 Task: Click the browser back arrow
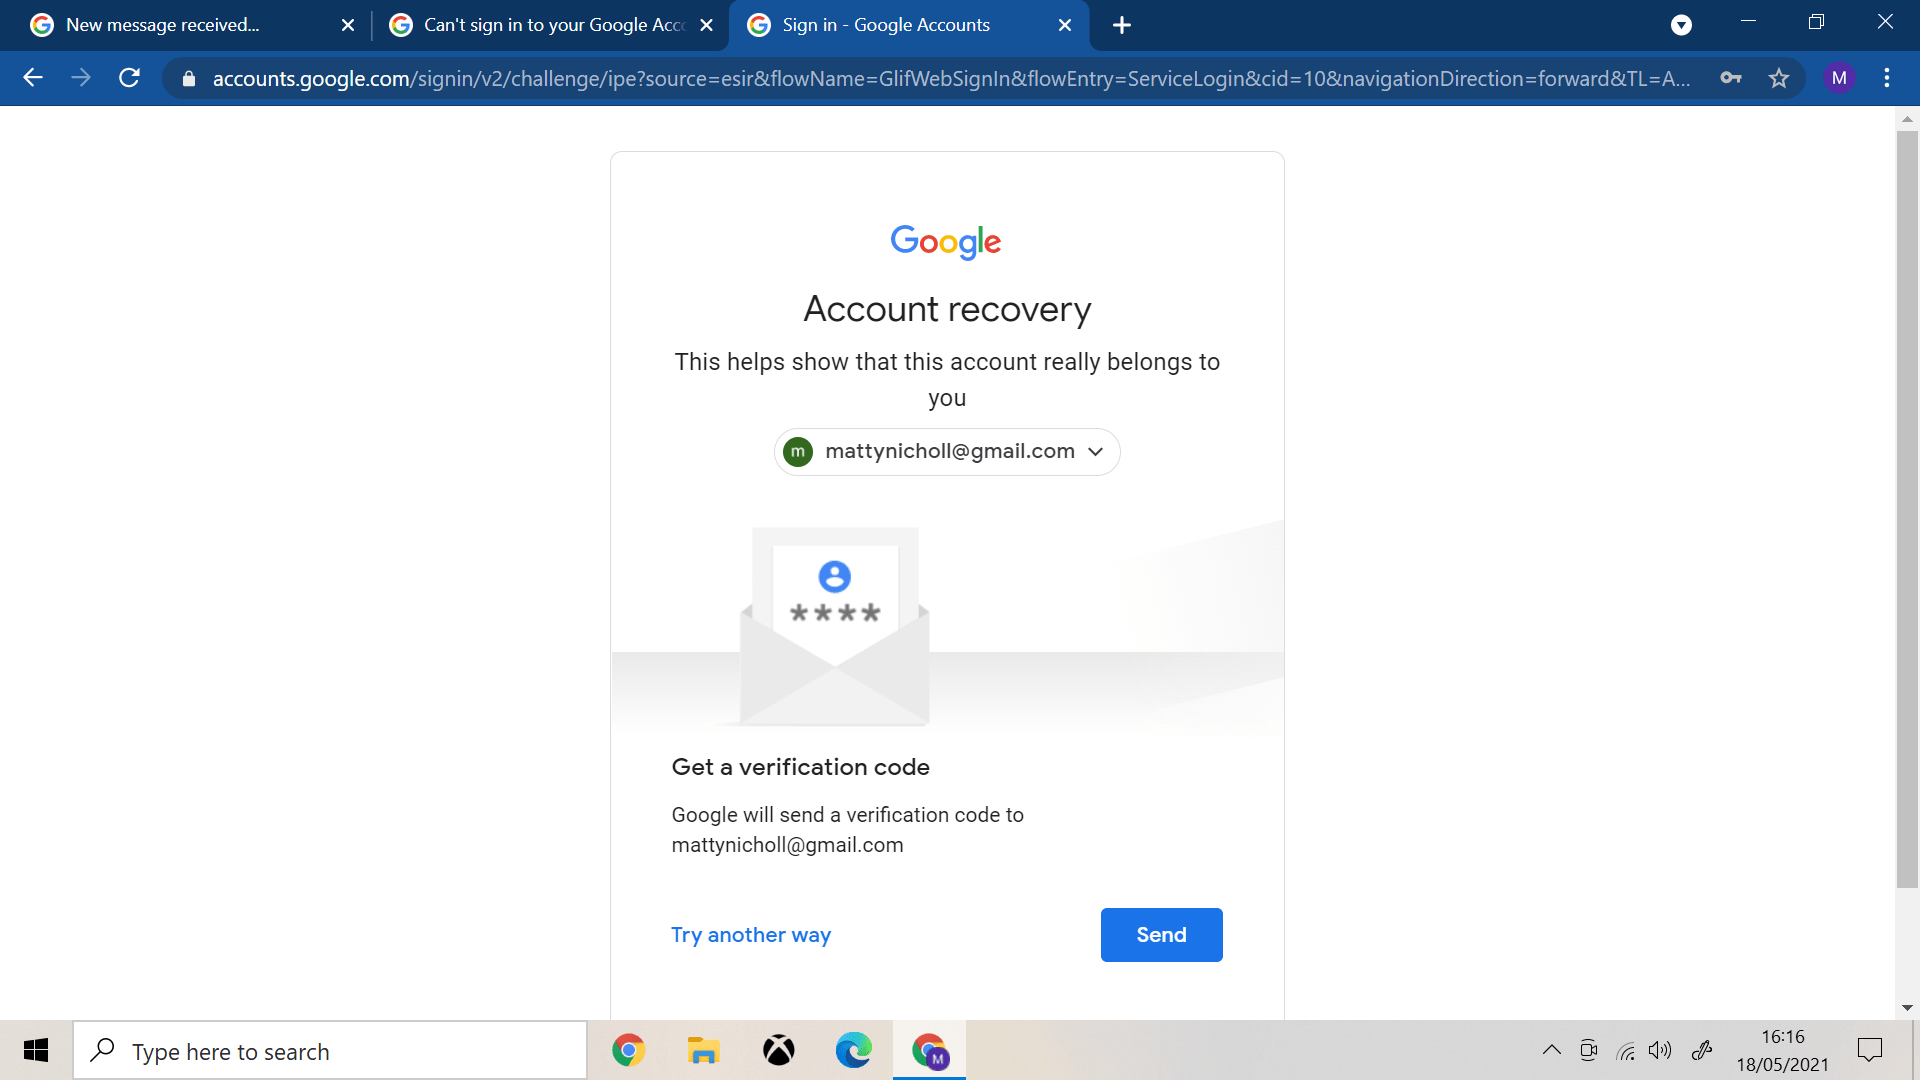coord(33,78)
